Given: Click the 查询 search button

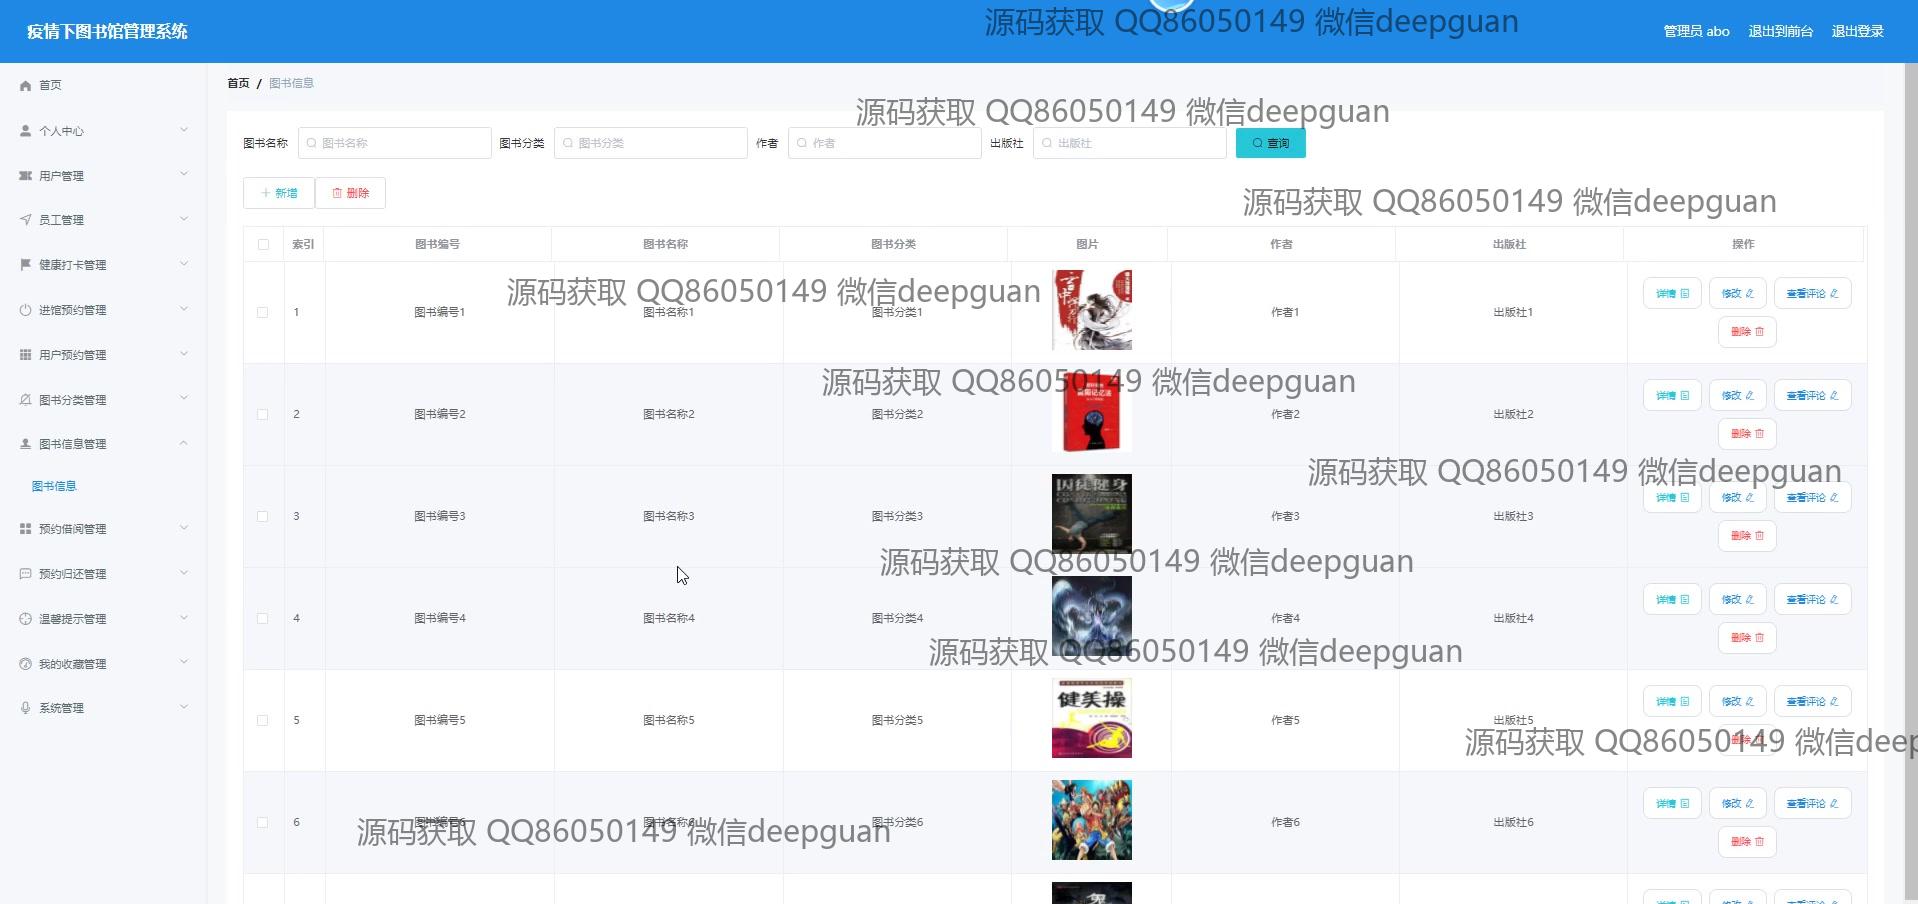Looking at the screenshot, I should click(1270, 143).
